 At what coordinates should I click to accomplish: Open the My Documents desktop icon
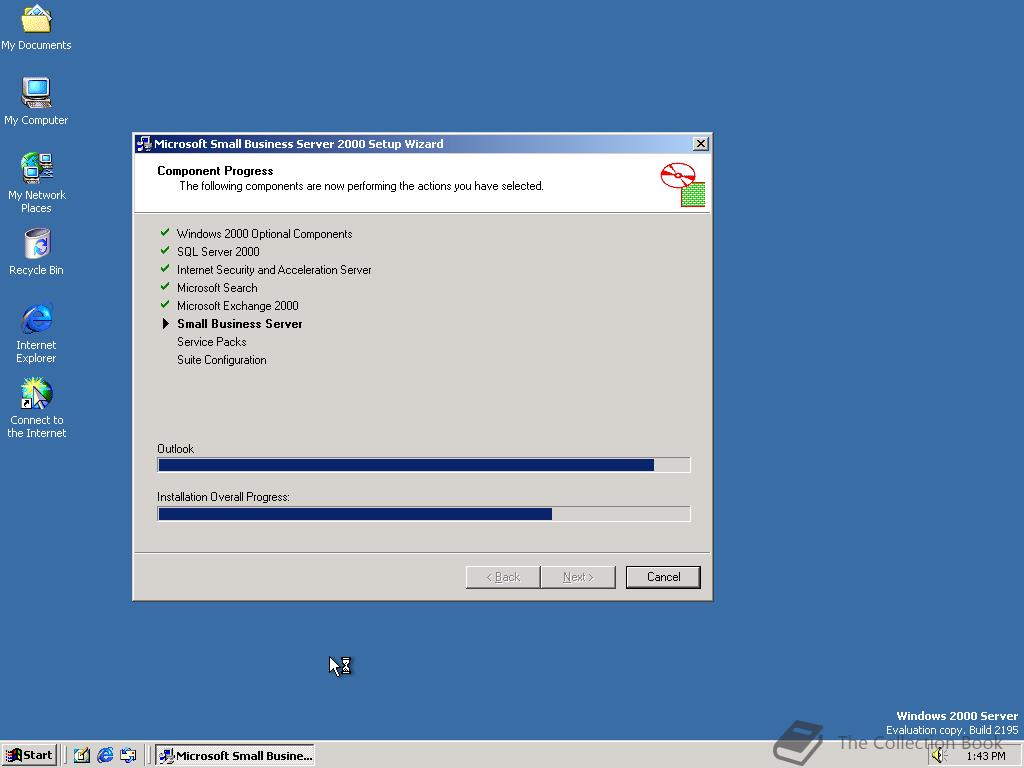coord(36,27)
